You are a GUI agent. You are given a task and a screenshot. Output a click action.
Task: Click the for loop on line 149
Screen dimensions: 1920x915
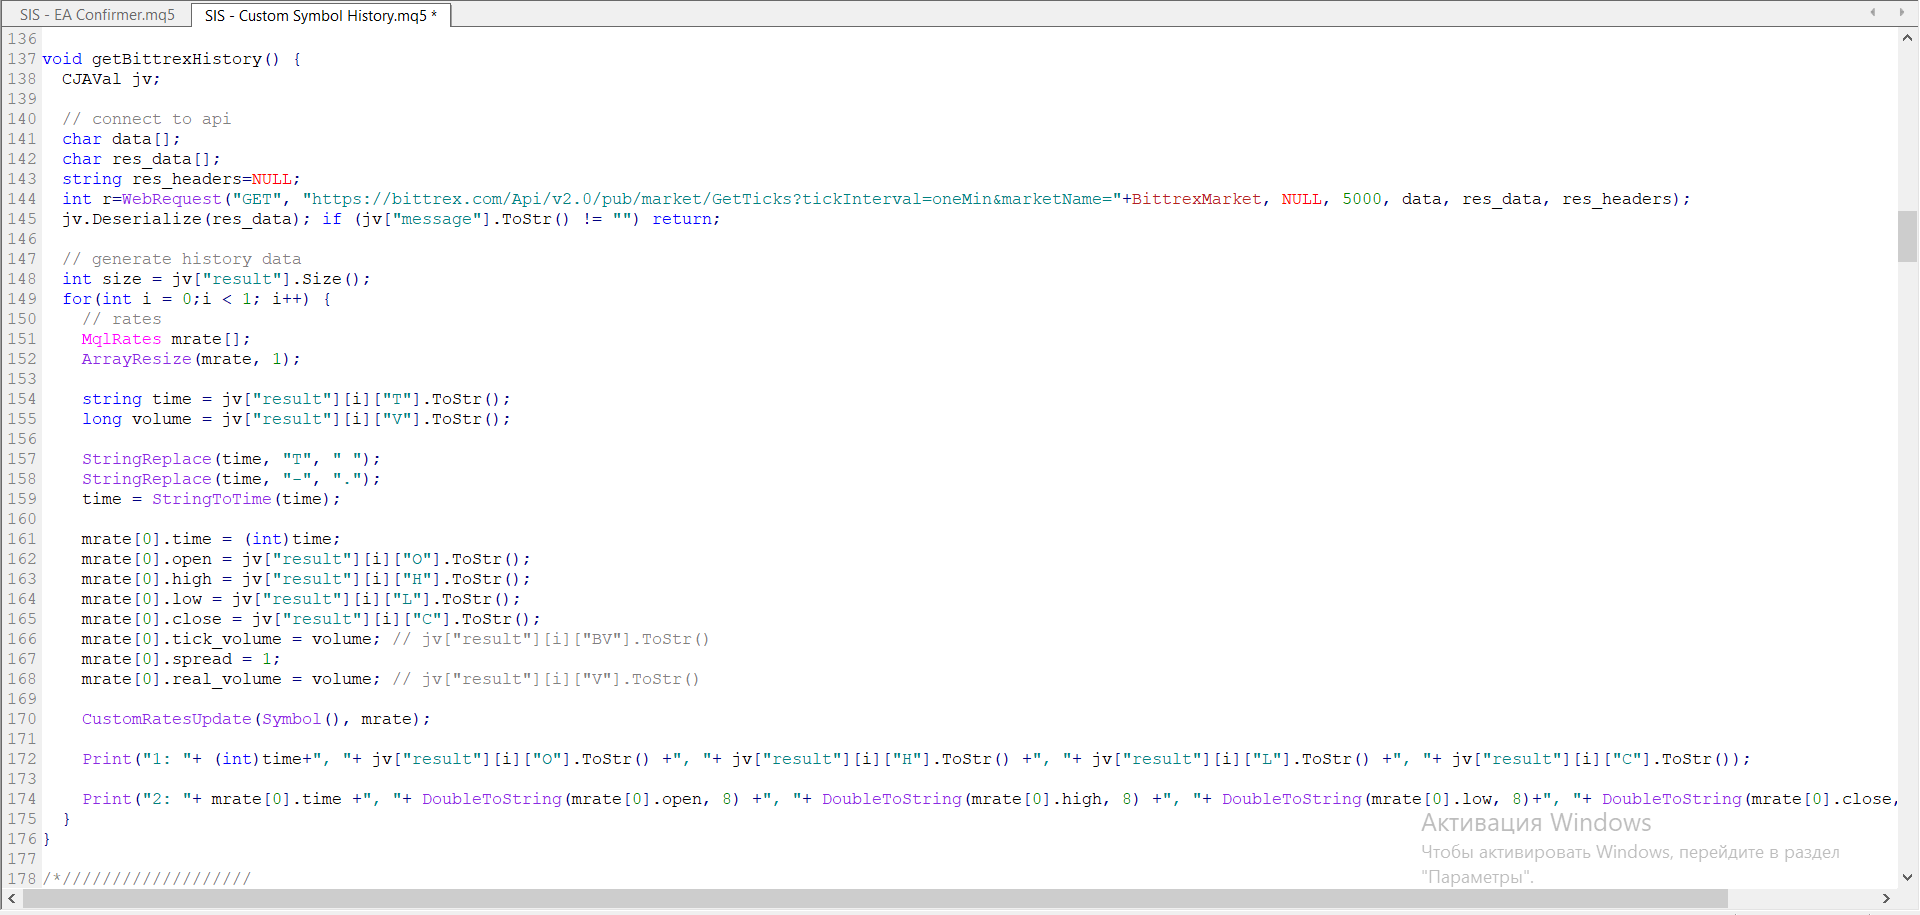click(x=196, y=299)
